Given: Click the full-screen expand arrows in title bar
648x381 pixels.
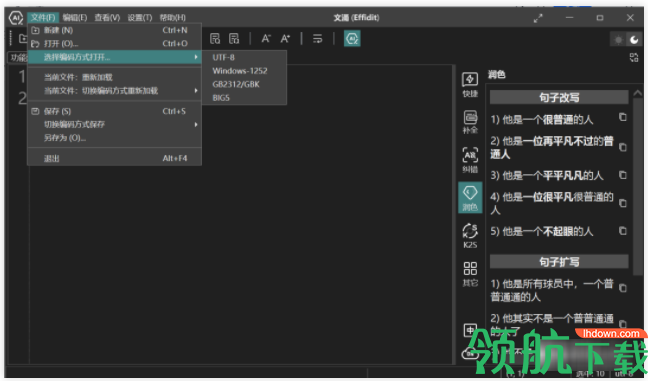Looking at the screenshot, I should (x=538, y=18).
